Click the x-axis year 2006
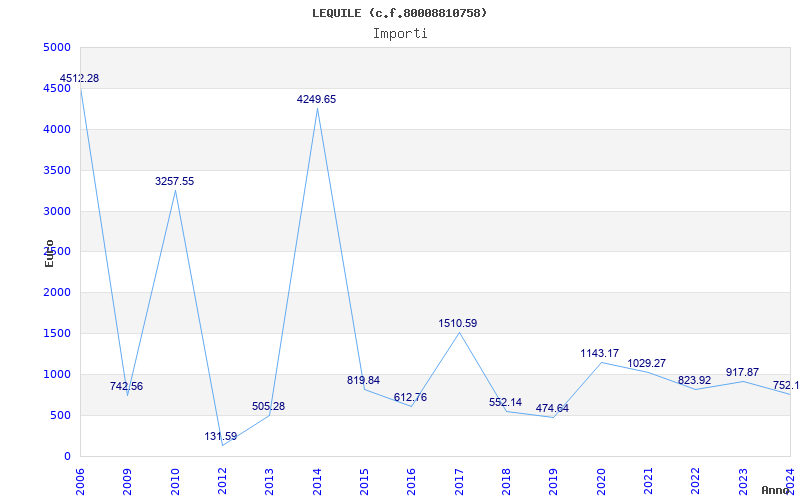 (80, 482)
